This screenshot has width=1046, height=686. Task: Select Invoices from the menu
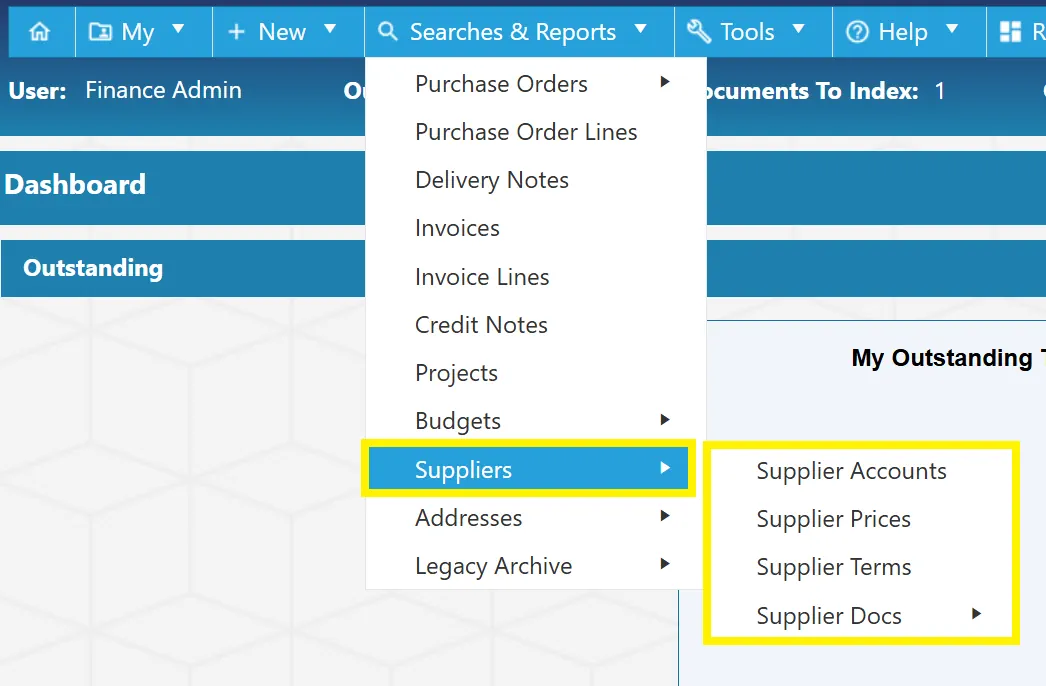pyautogui.click(x=536, y=228)
